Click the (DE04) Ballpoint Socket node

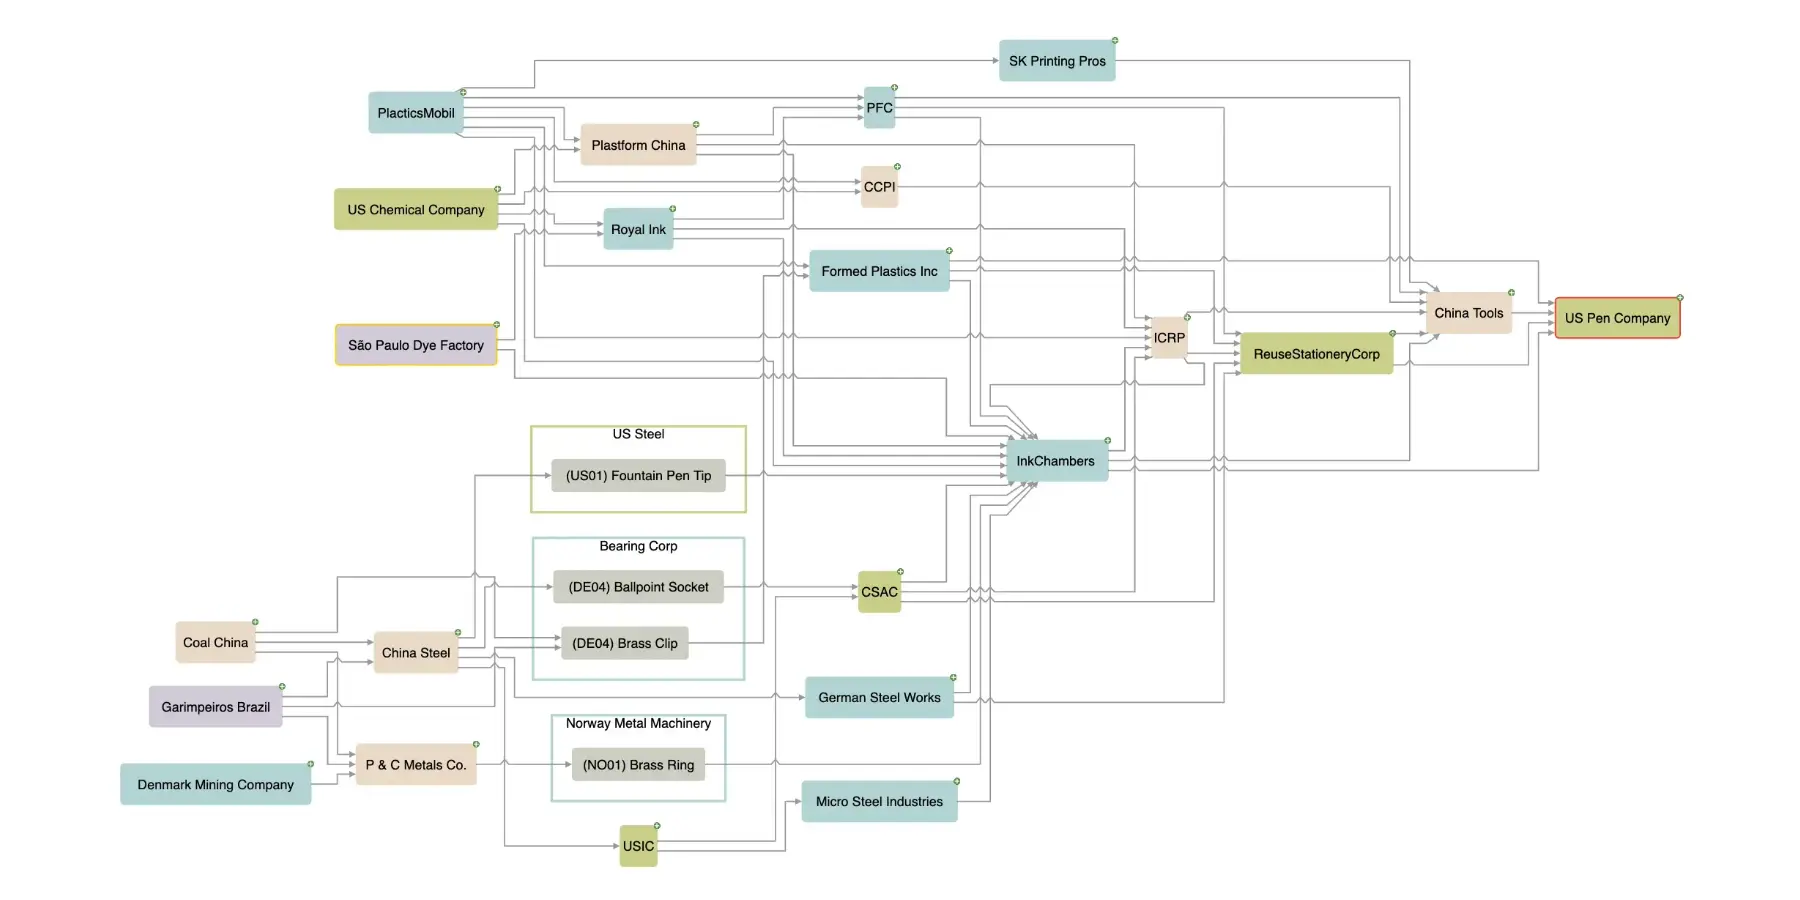[638, 587]
